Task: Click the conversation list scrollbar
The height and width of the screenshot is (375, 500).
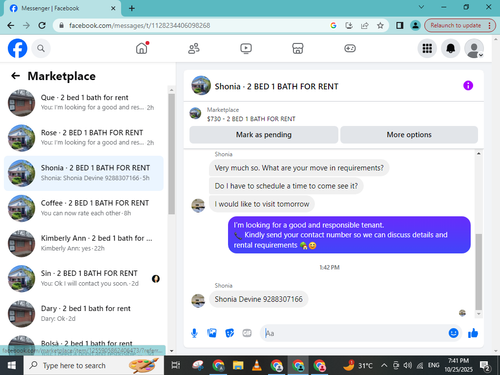Action: (171, 153)
